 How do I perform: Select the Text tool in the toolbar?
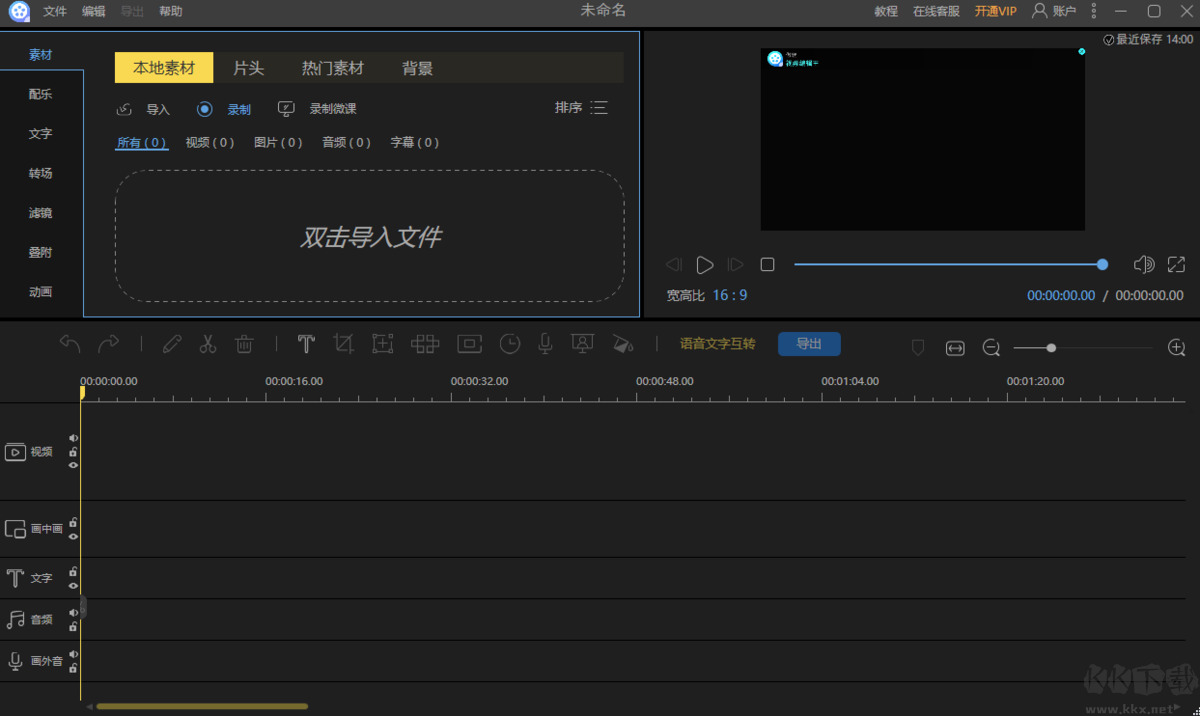tap(306, 344)
